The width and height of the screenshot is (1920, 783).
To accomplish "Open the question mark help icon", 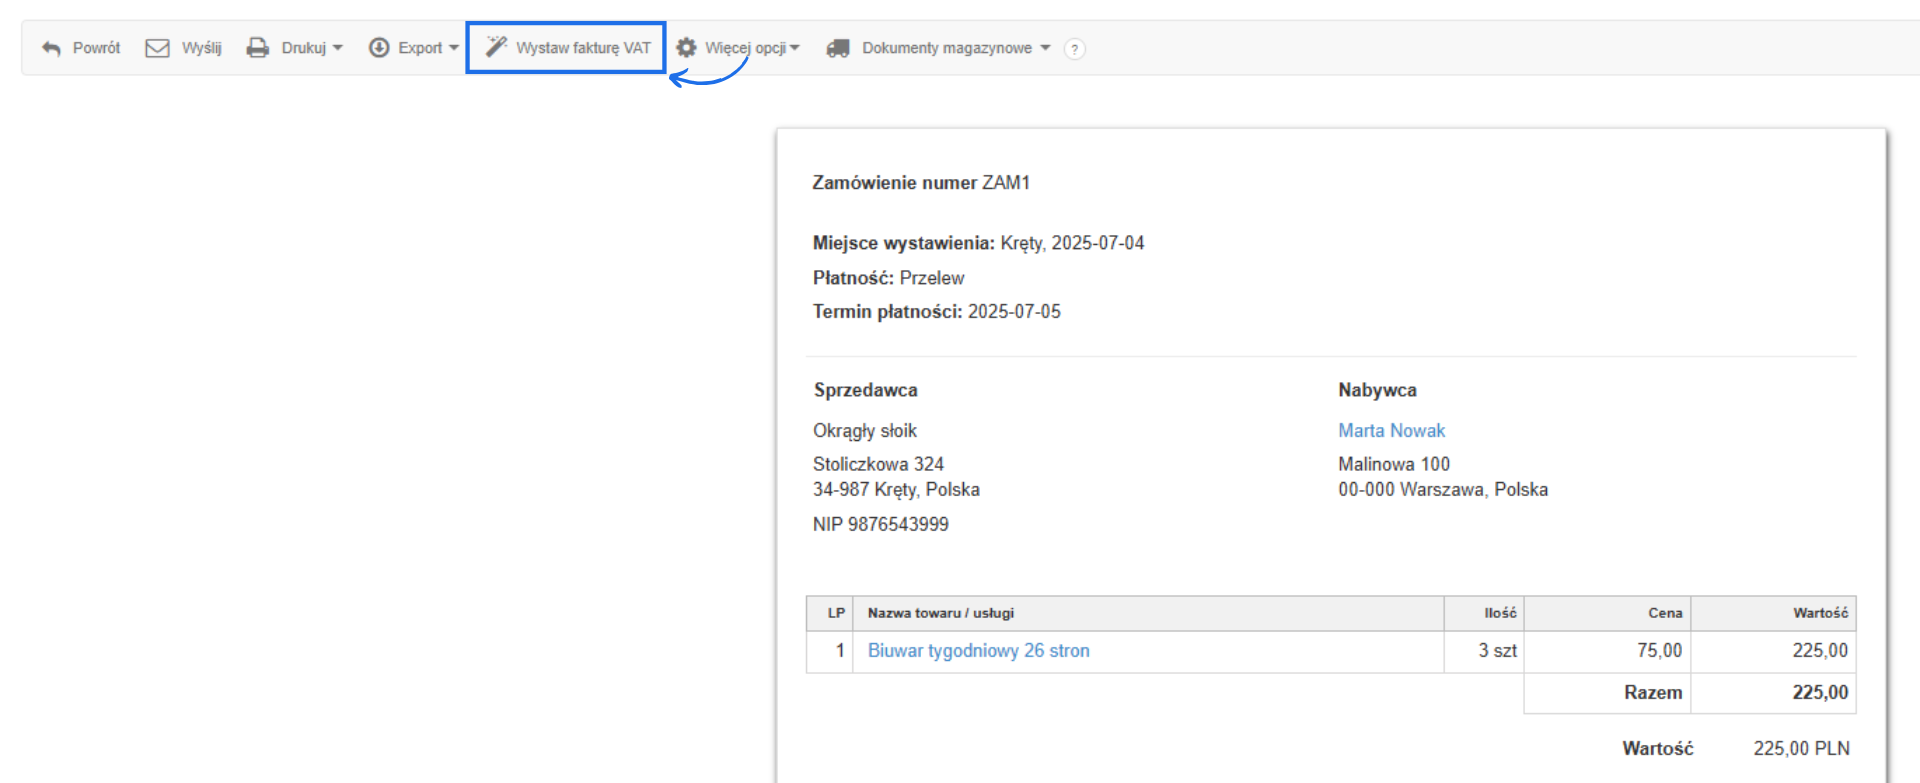I will point(1074,49).
